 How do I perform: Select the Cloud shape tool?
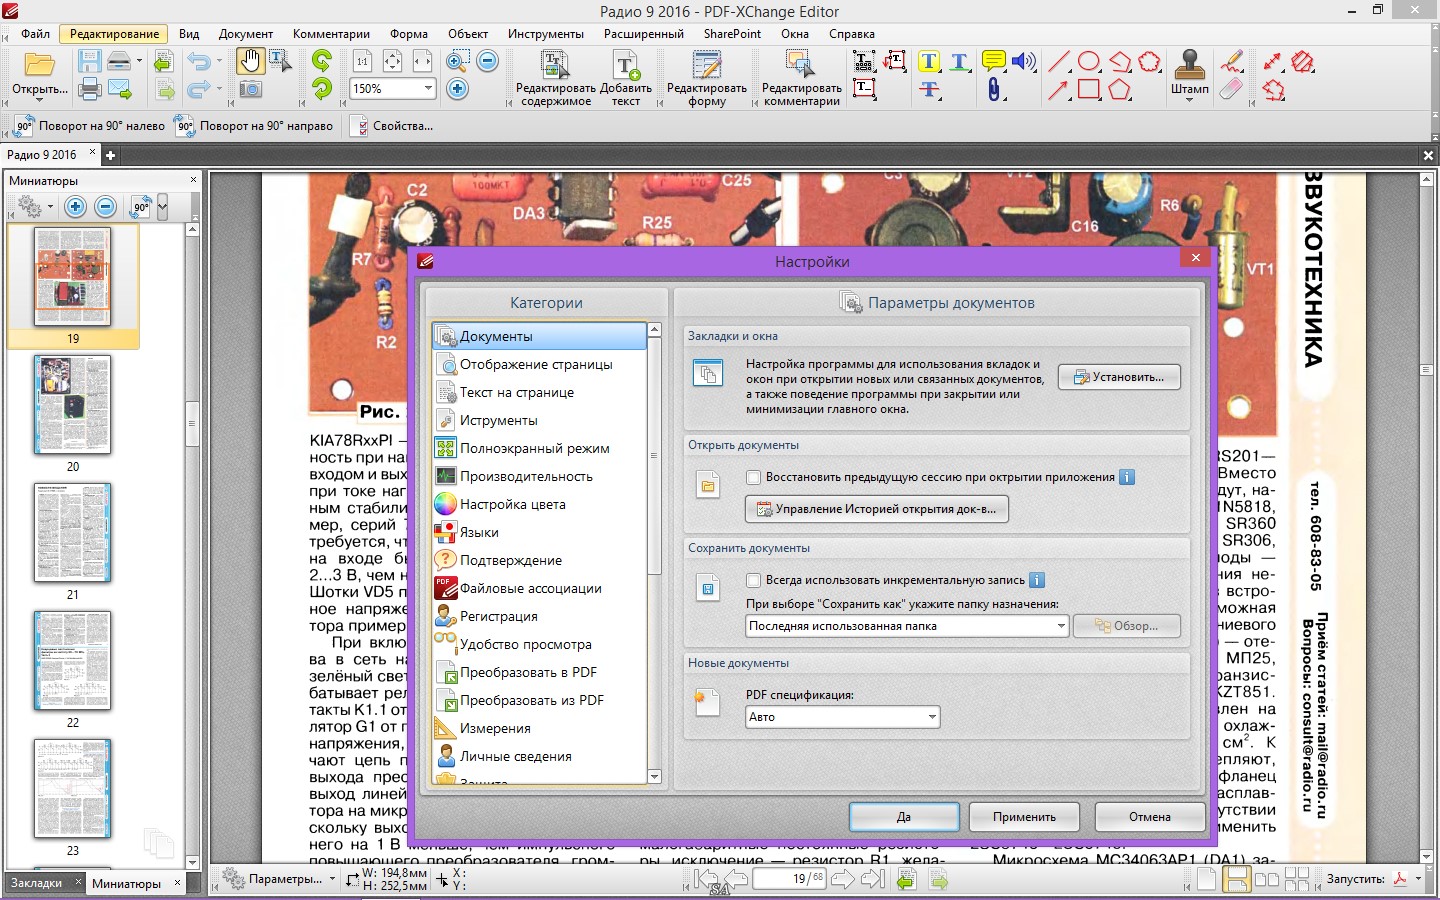point(1150,61)
